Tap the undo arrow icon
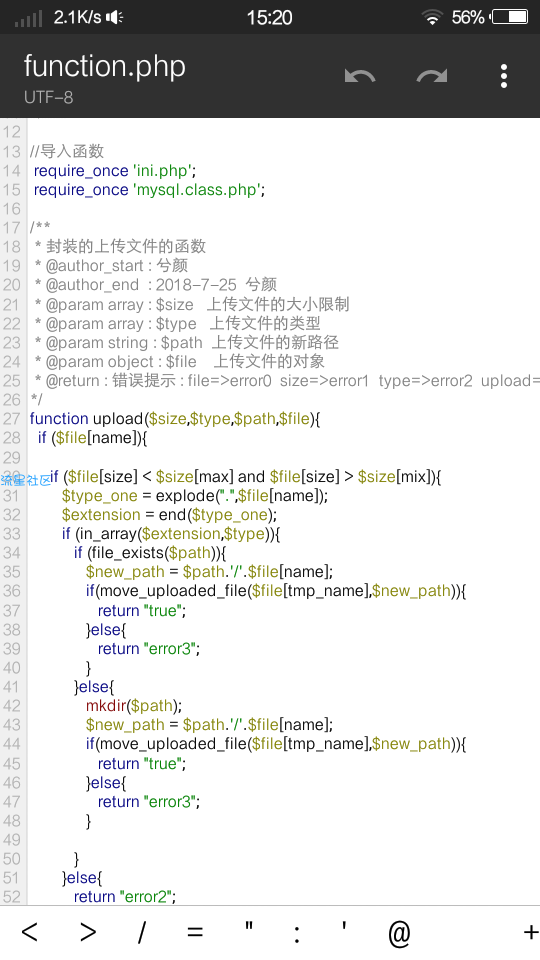This screenshot has height=960, width=540. pyautogui.click(x=360, y=76)
